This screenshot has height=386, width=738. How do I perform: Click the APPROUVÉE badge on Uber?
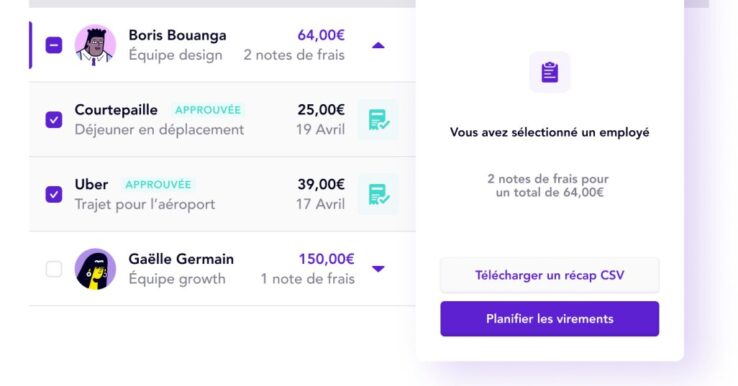tap(158, 185)
